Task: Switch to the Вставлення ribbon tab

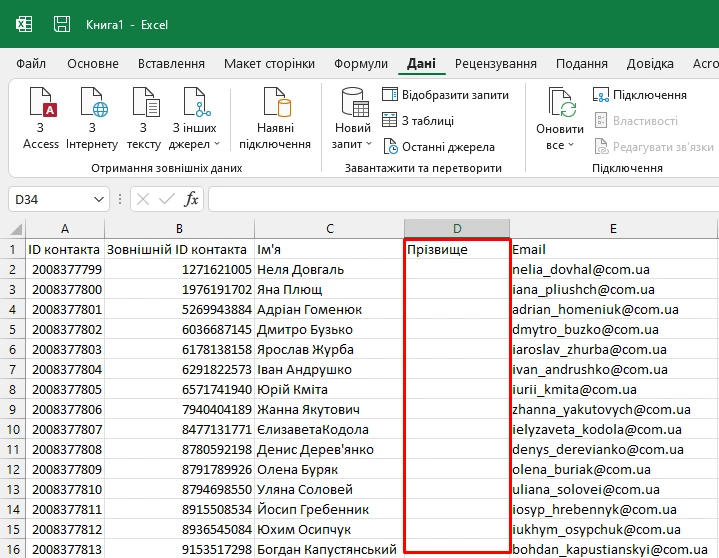Action: click(x=171, y=64)
